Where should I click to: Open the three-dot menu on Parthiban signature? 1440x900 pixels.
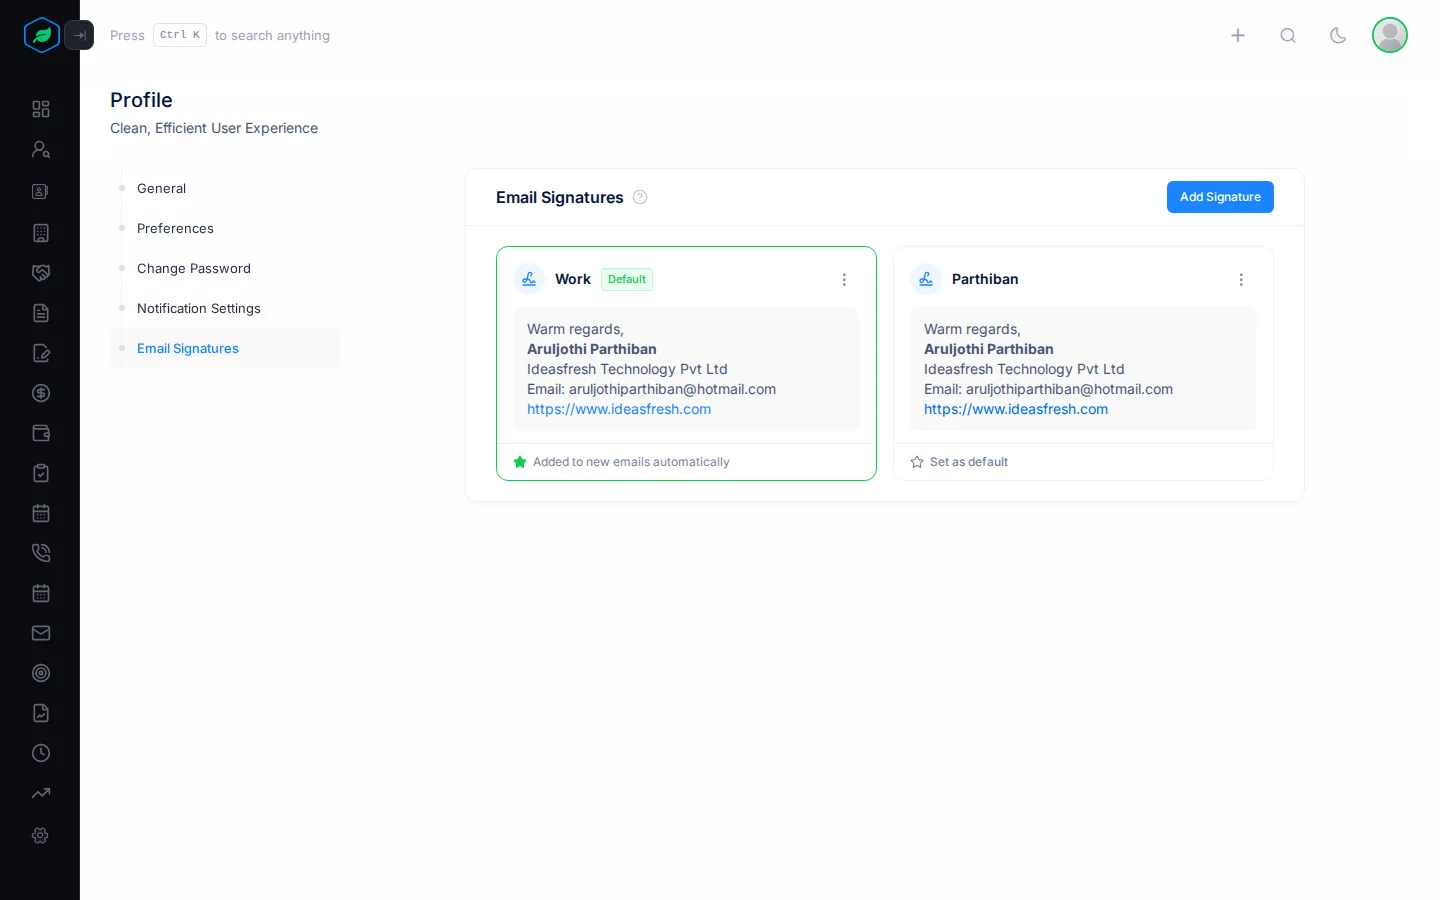pos(1241,280)
